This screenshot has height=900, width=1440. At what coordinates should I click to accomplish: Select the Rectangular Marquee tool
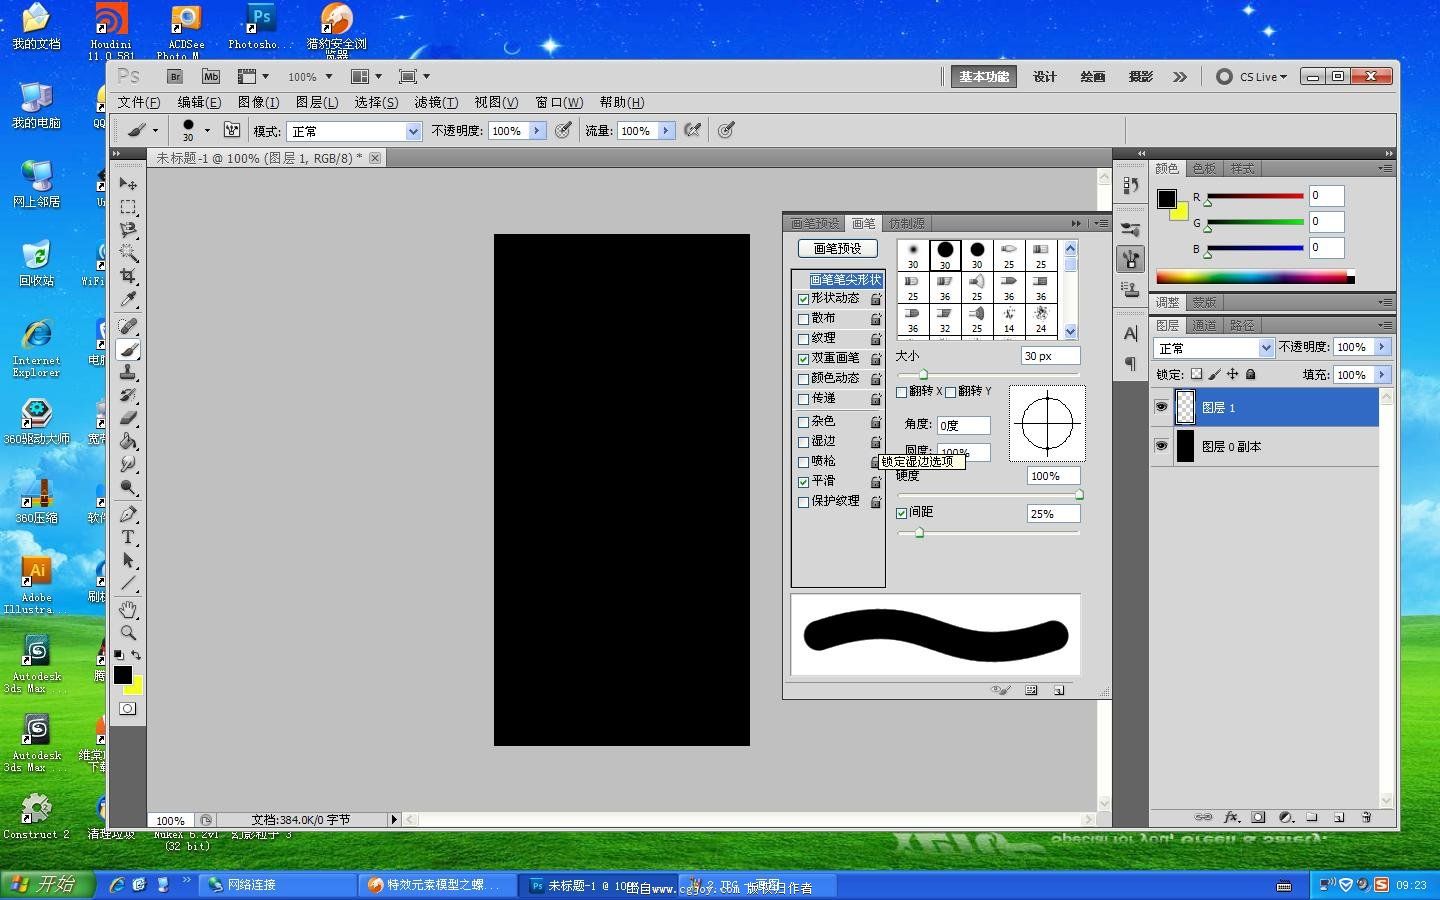pyautogui.click(x=128, y=207)
